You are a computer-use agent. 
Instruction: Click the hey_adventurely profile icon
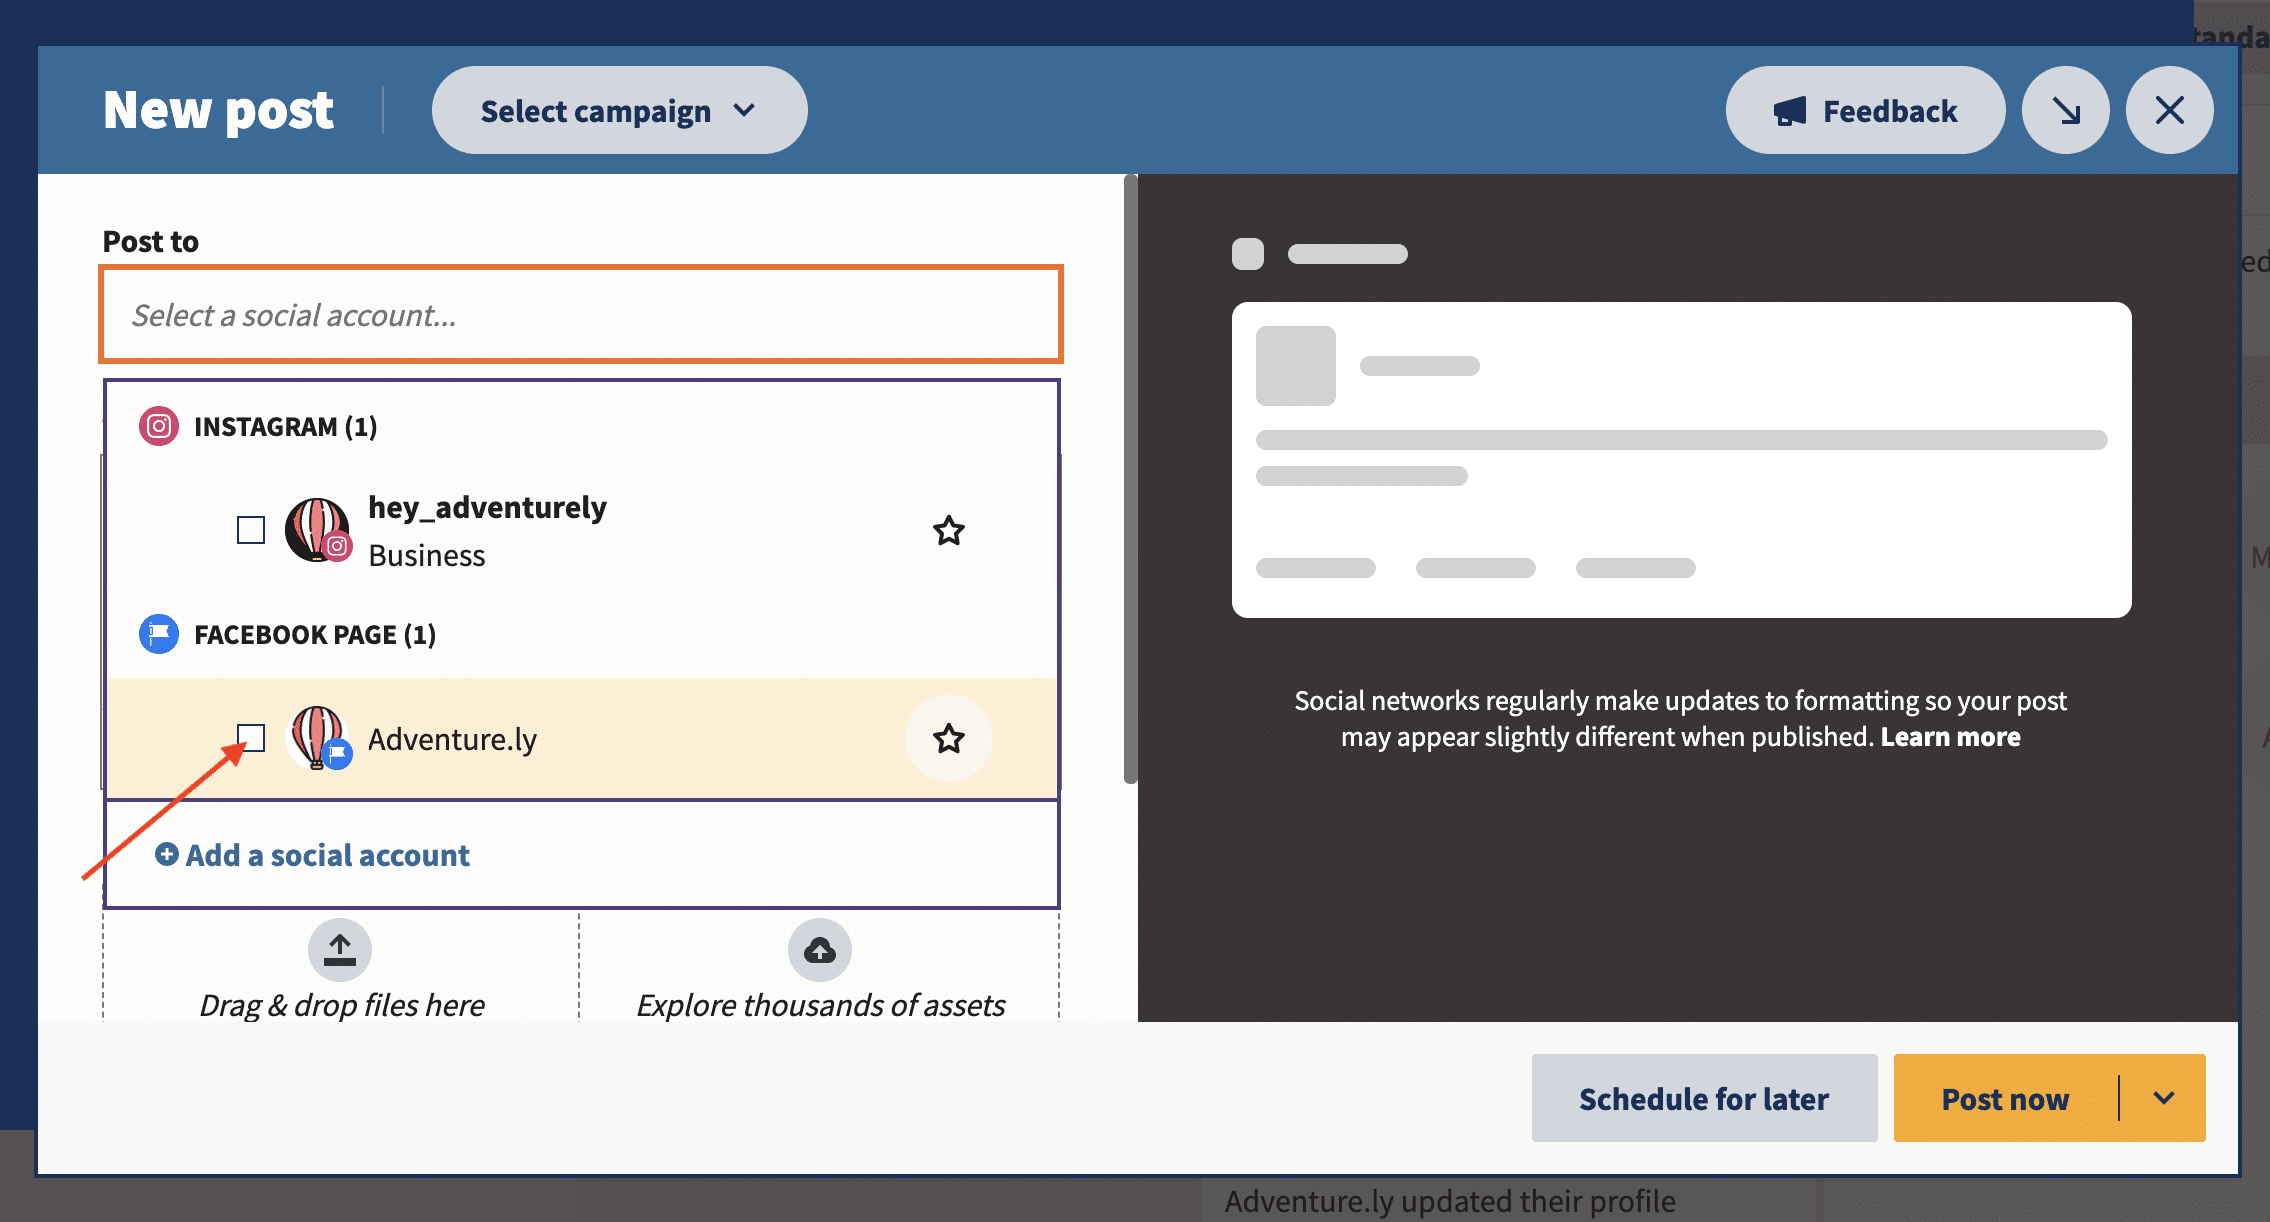click(x=317, y=530)
